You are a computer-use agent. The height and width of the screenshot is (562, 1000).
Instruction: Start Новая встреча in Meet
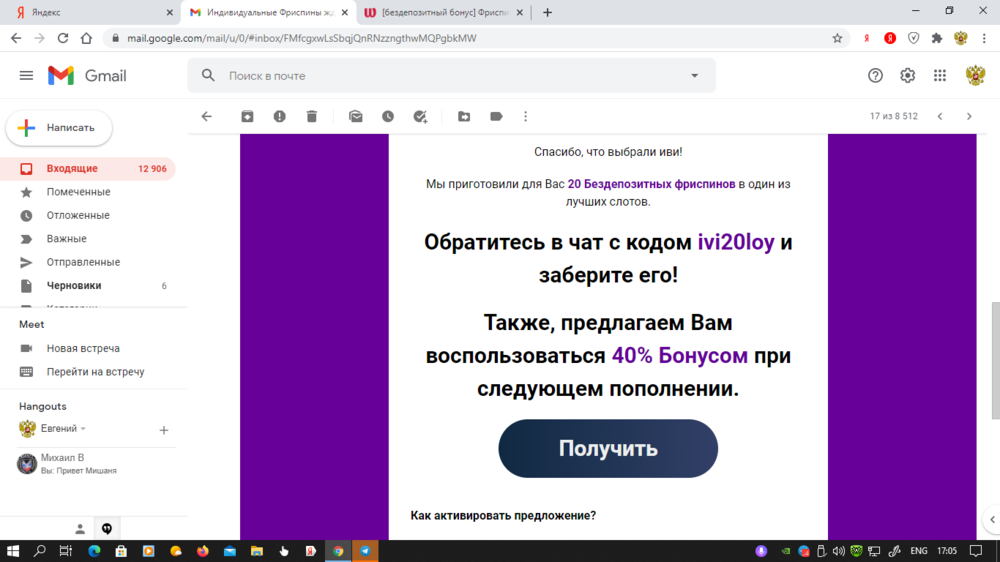coord(83,348)
